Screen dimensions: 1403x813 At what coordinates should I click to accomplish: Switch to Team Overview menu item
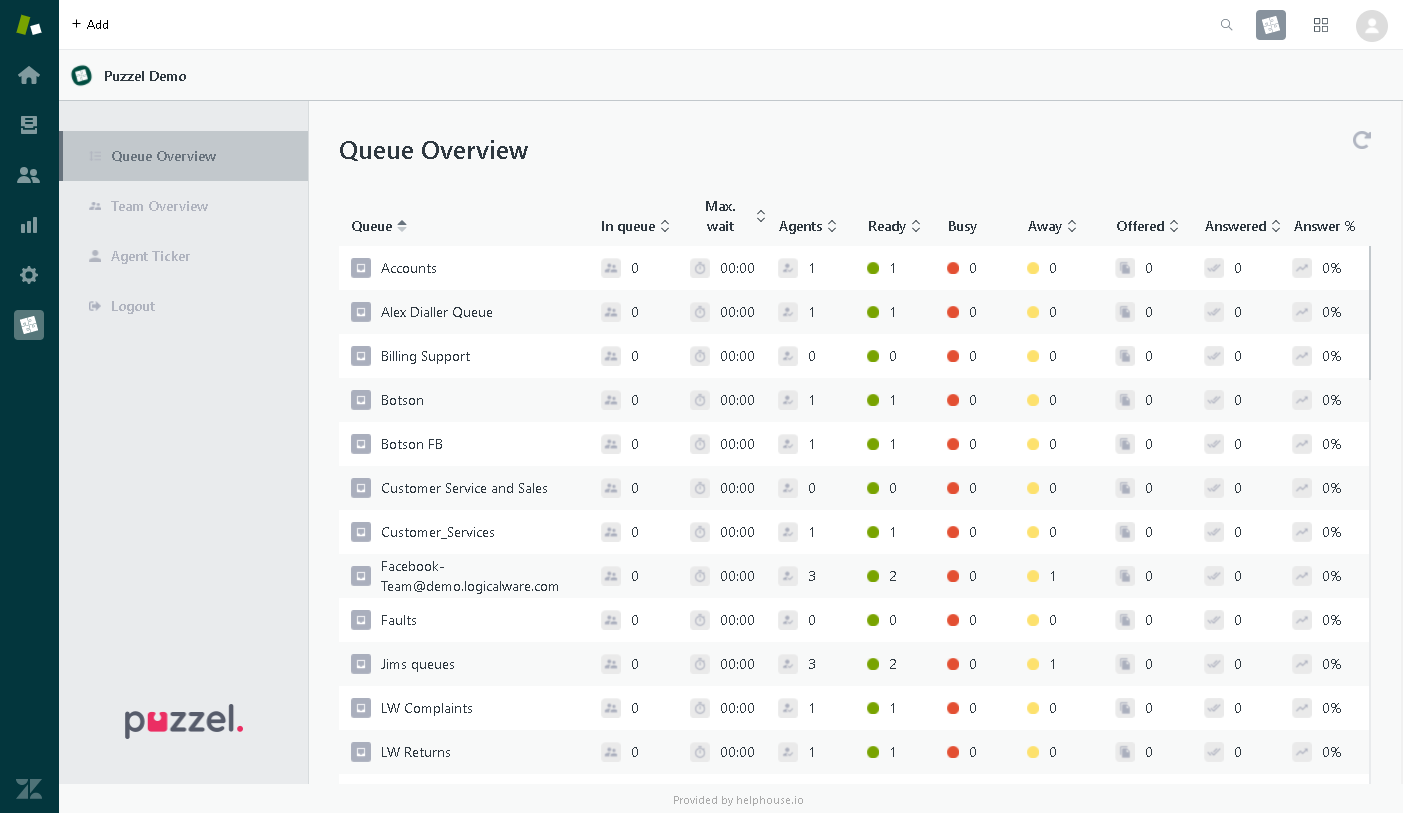click(159, 206)
